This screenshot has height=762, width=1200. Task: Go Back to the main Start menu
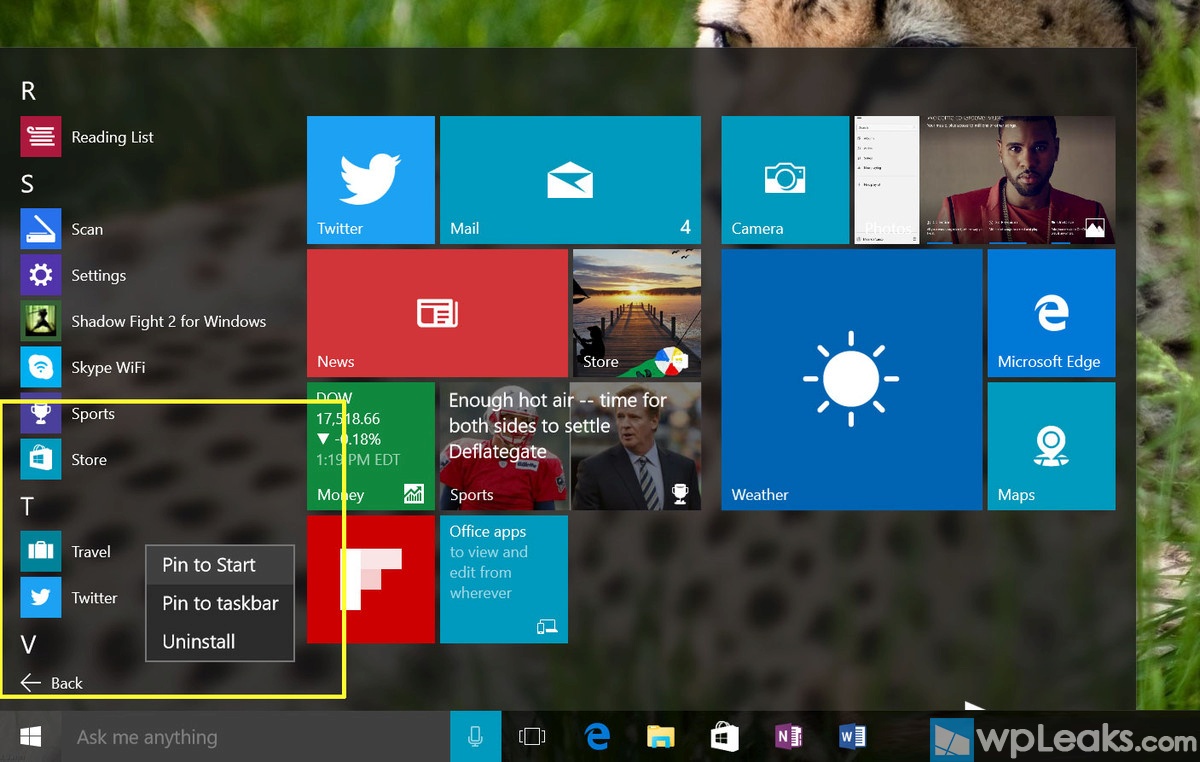(52, 683)
